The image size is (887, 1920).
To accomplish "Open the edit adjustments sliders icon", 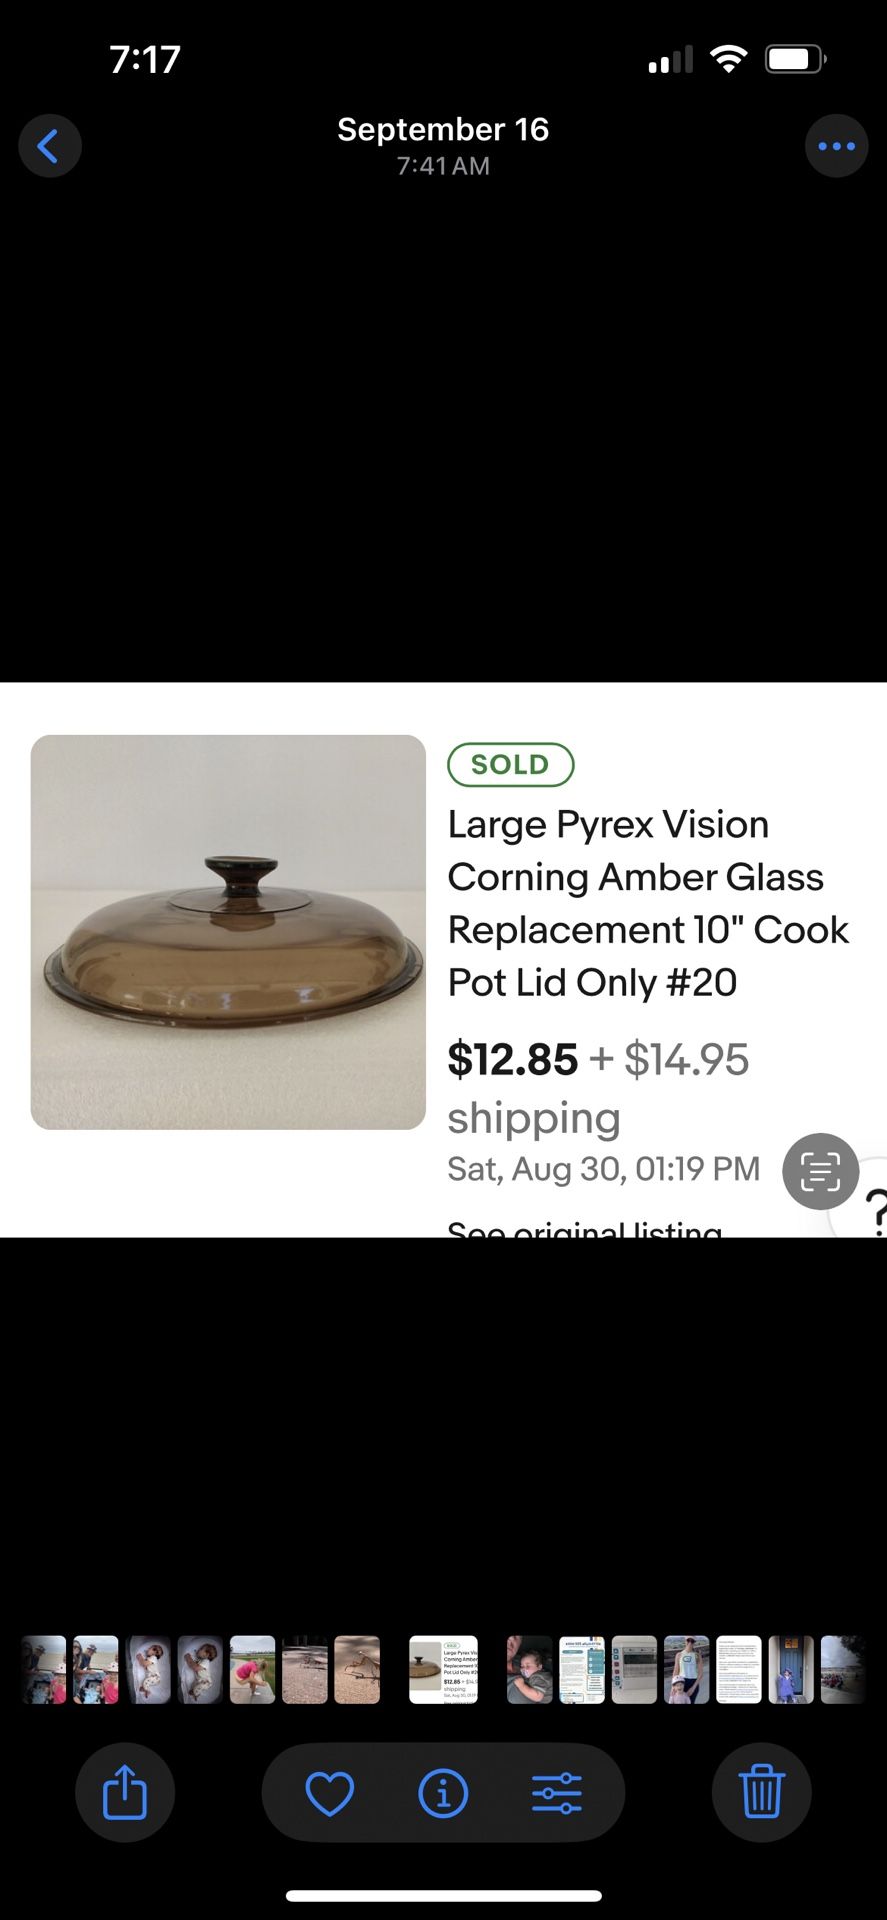I will click(x=557, y=1793).
